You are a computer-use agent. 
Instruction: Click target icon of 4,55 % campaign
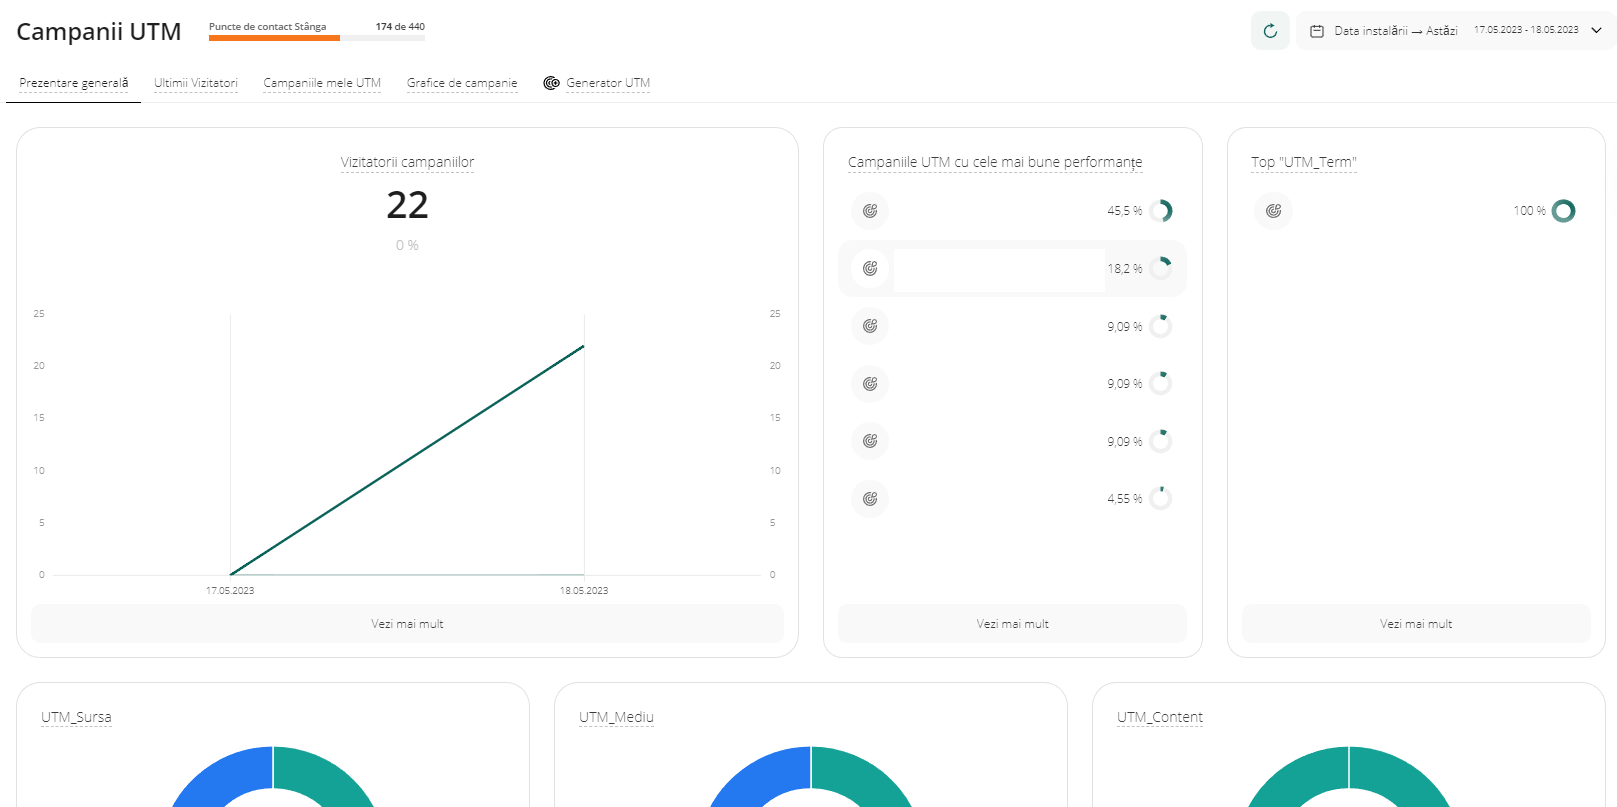(x=870, y=499)
